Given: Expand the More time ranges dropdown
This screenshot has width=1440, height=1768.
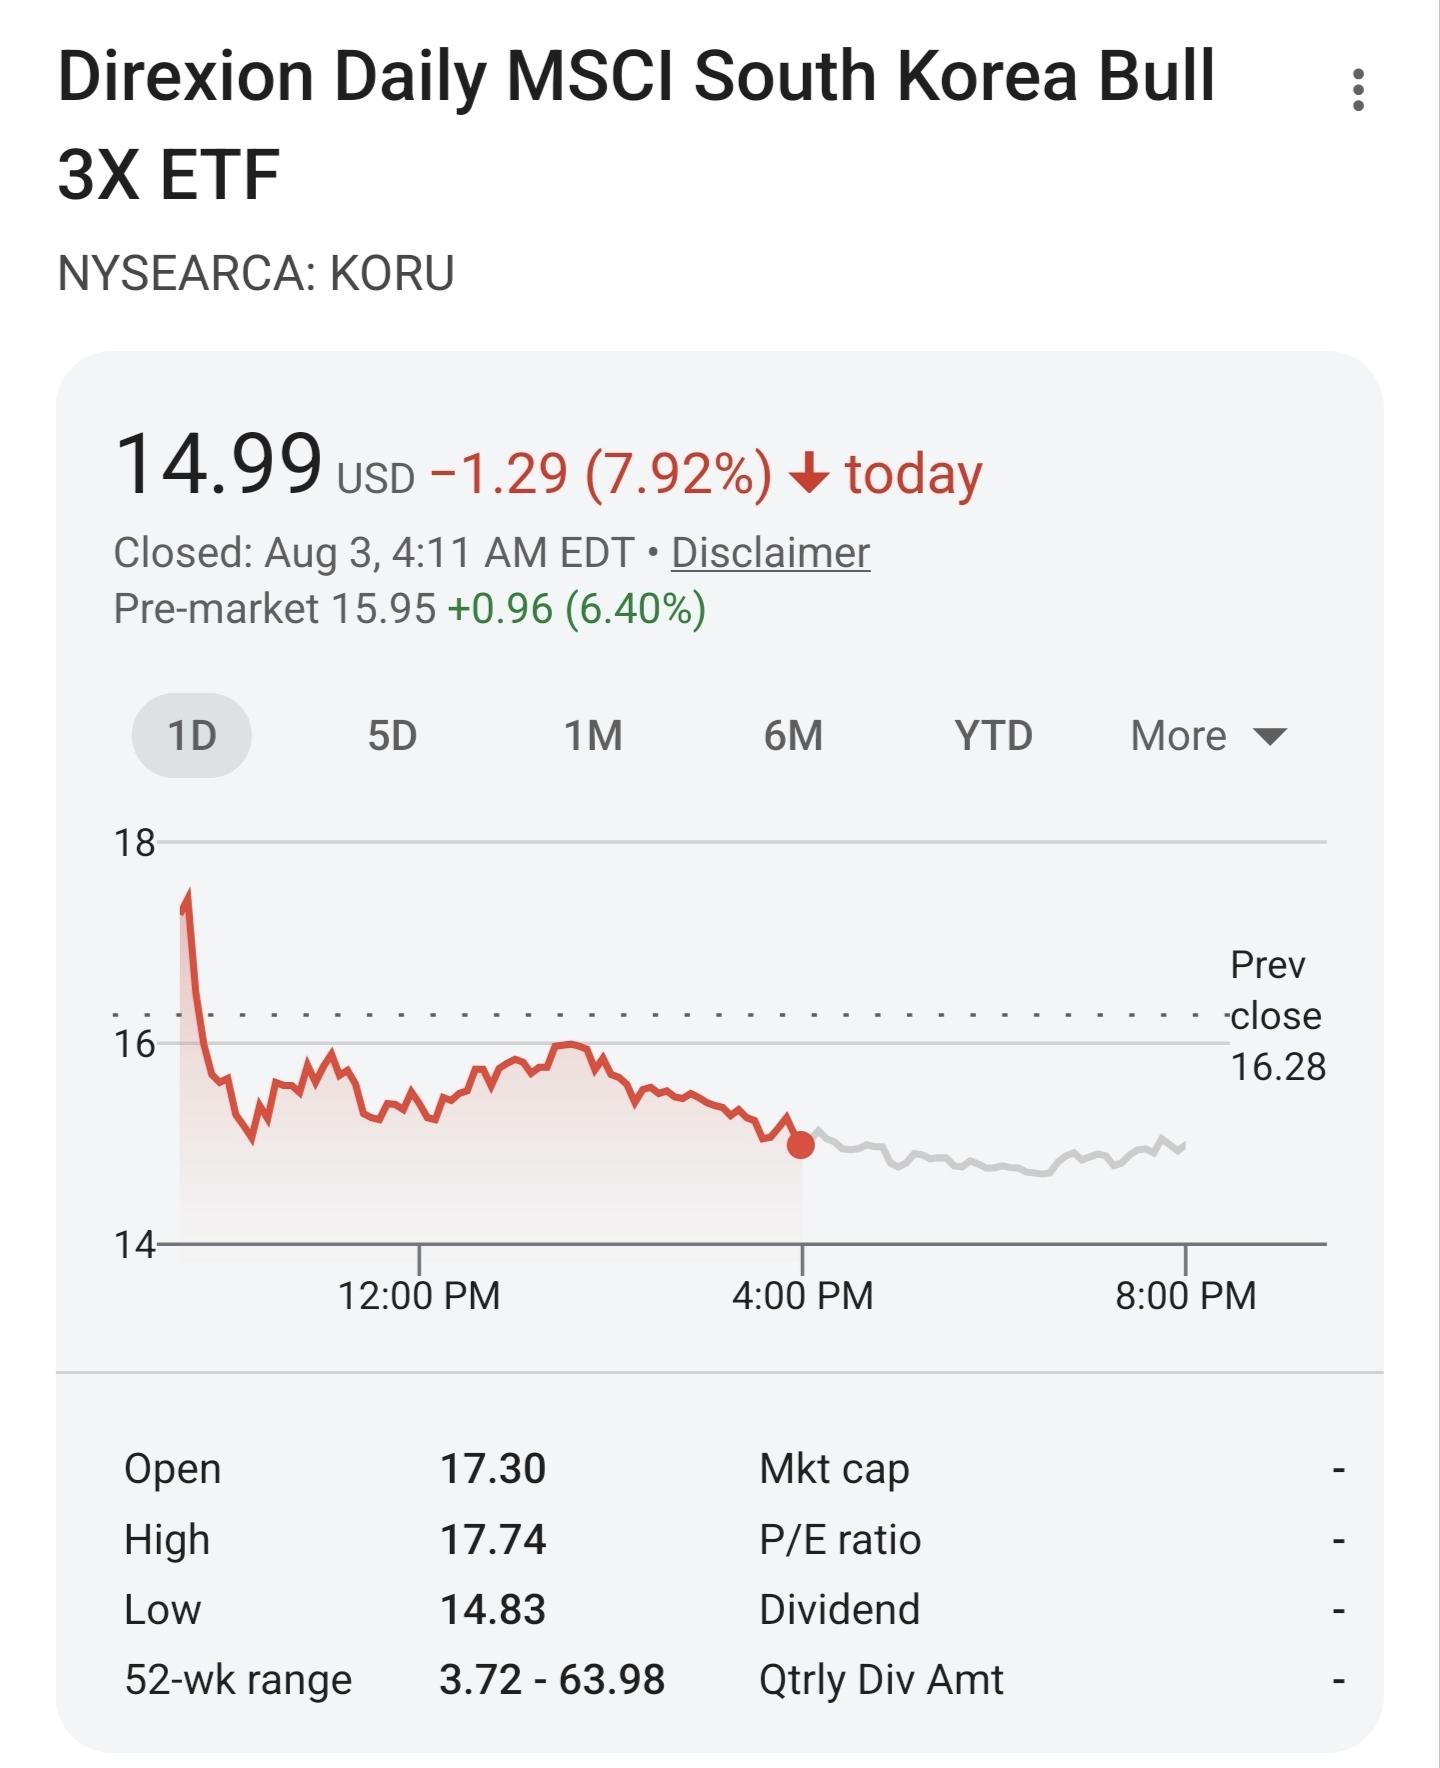Looking at the screenshot, I should click(1208, 736).
